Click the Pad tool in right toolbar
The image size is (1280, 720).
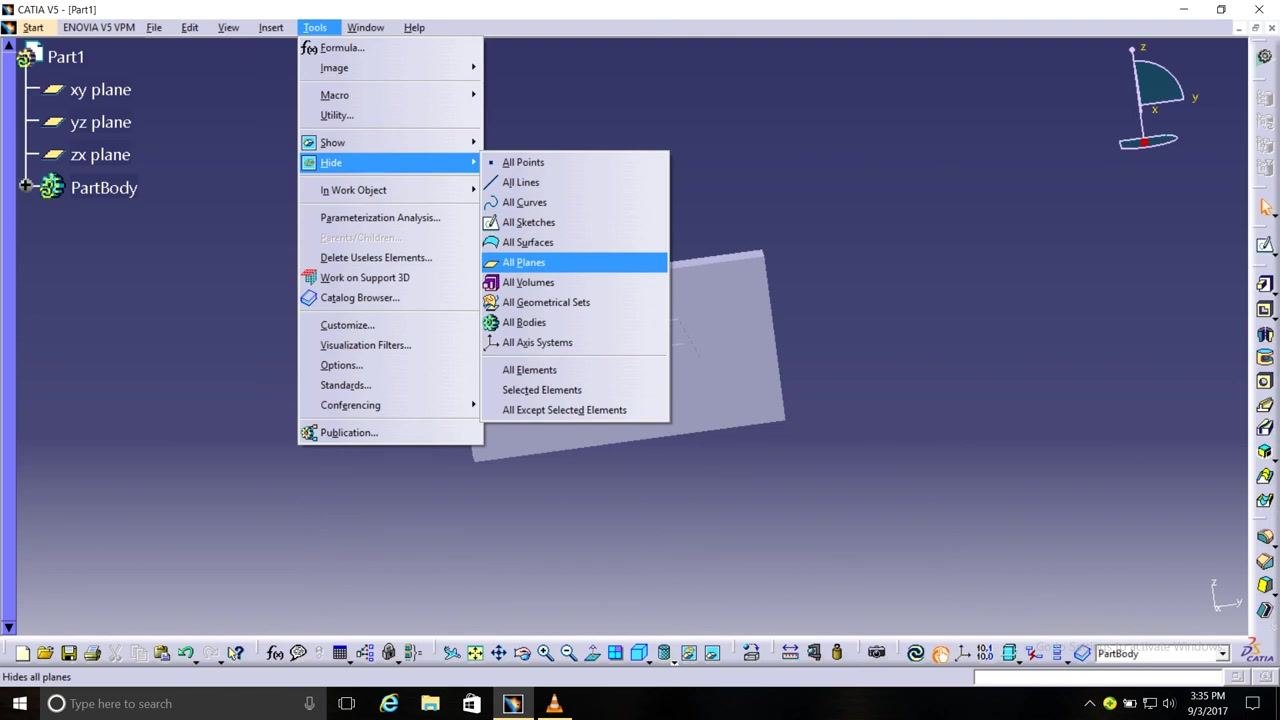coord(1265,285)
